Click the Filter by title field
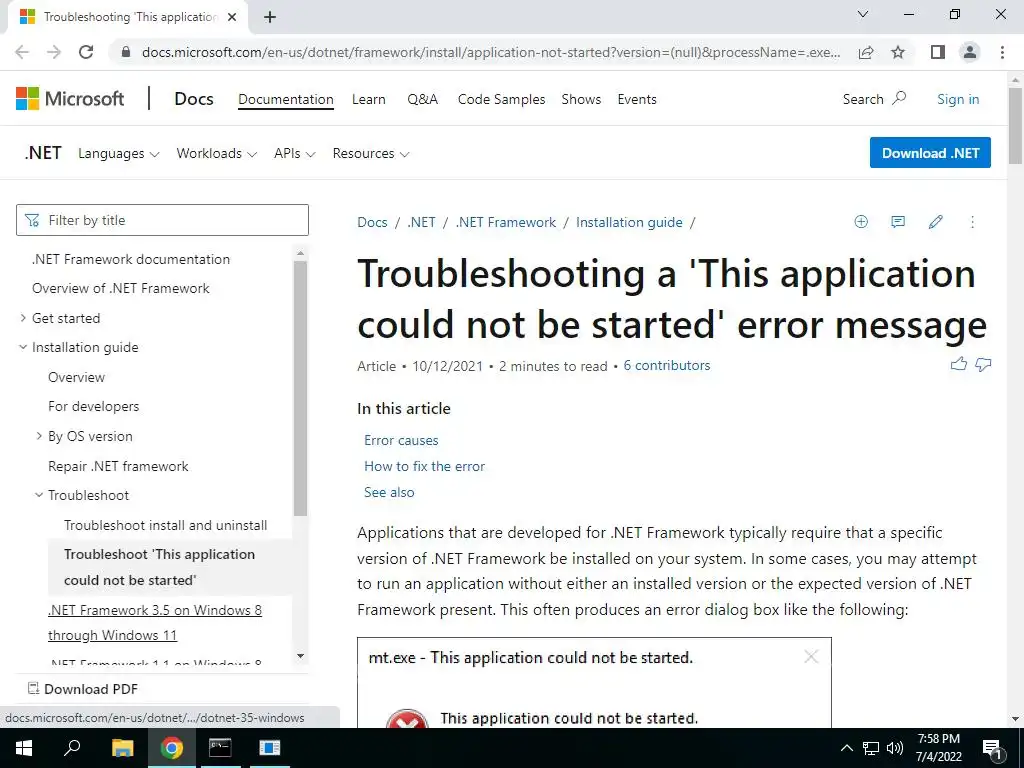Screen dimensions: 1024x768 pos(162,220)
